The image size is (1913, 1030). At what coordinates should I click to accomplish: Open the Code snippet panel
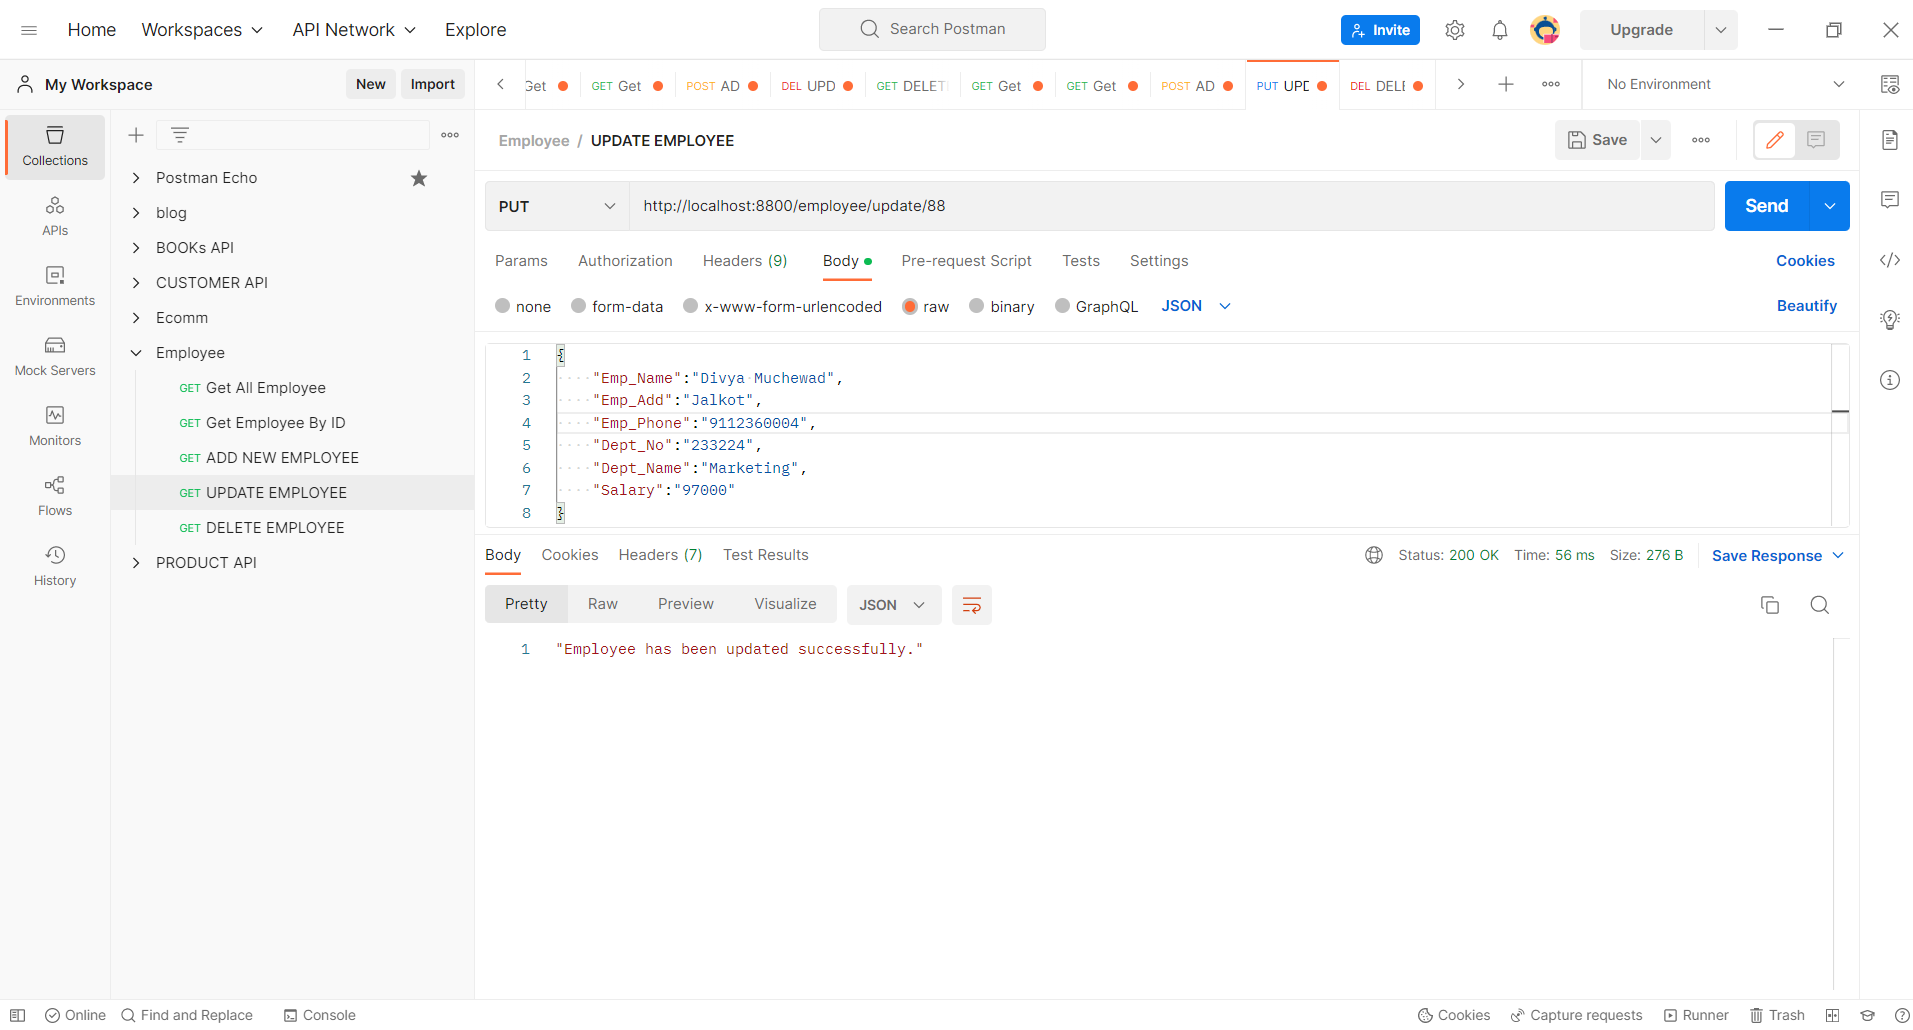(1889, 260)
